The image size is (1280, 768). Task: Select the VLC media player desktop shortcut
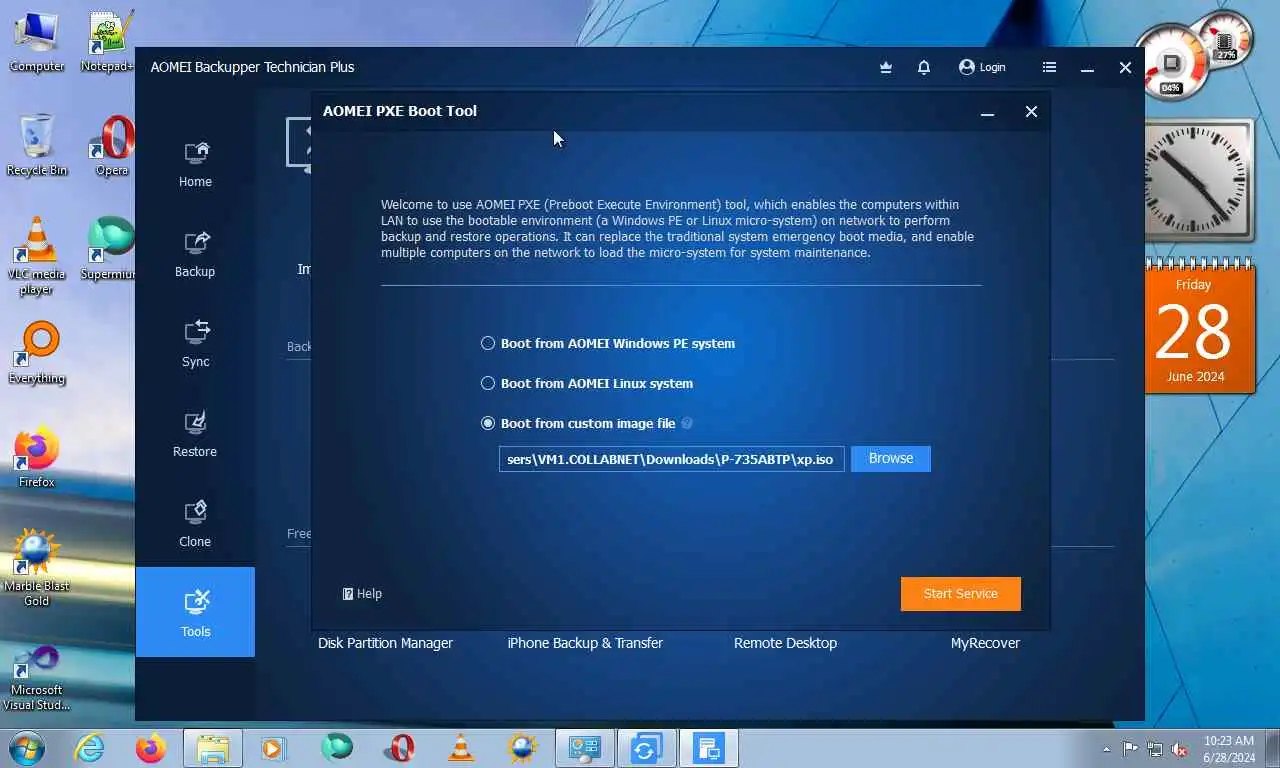37,256
